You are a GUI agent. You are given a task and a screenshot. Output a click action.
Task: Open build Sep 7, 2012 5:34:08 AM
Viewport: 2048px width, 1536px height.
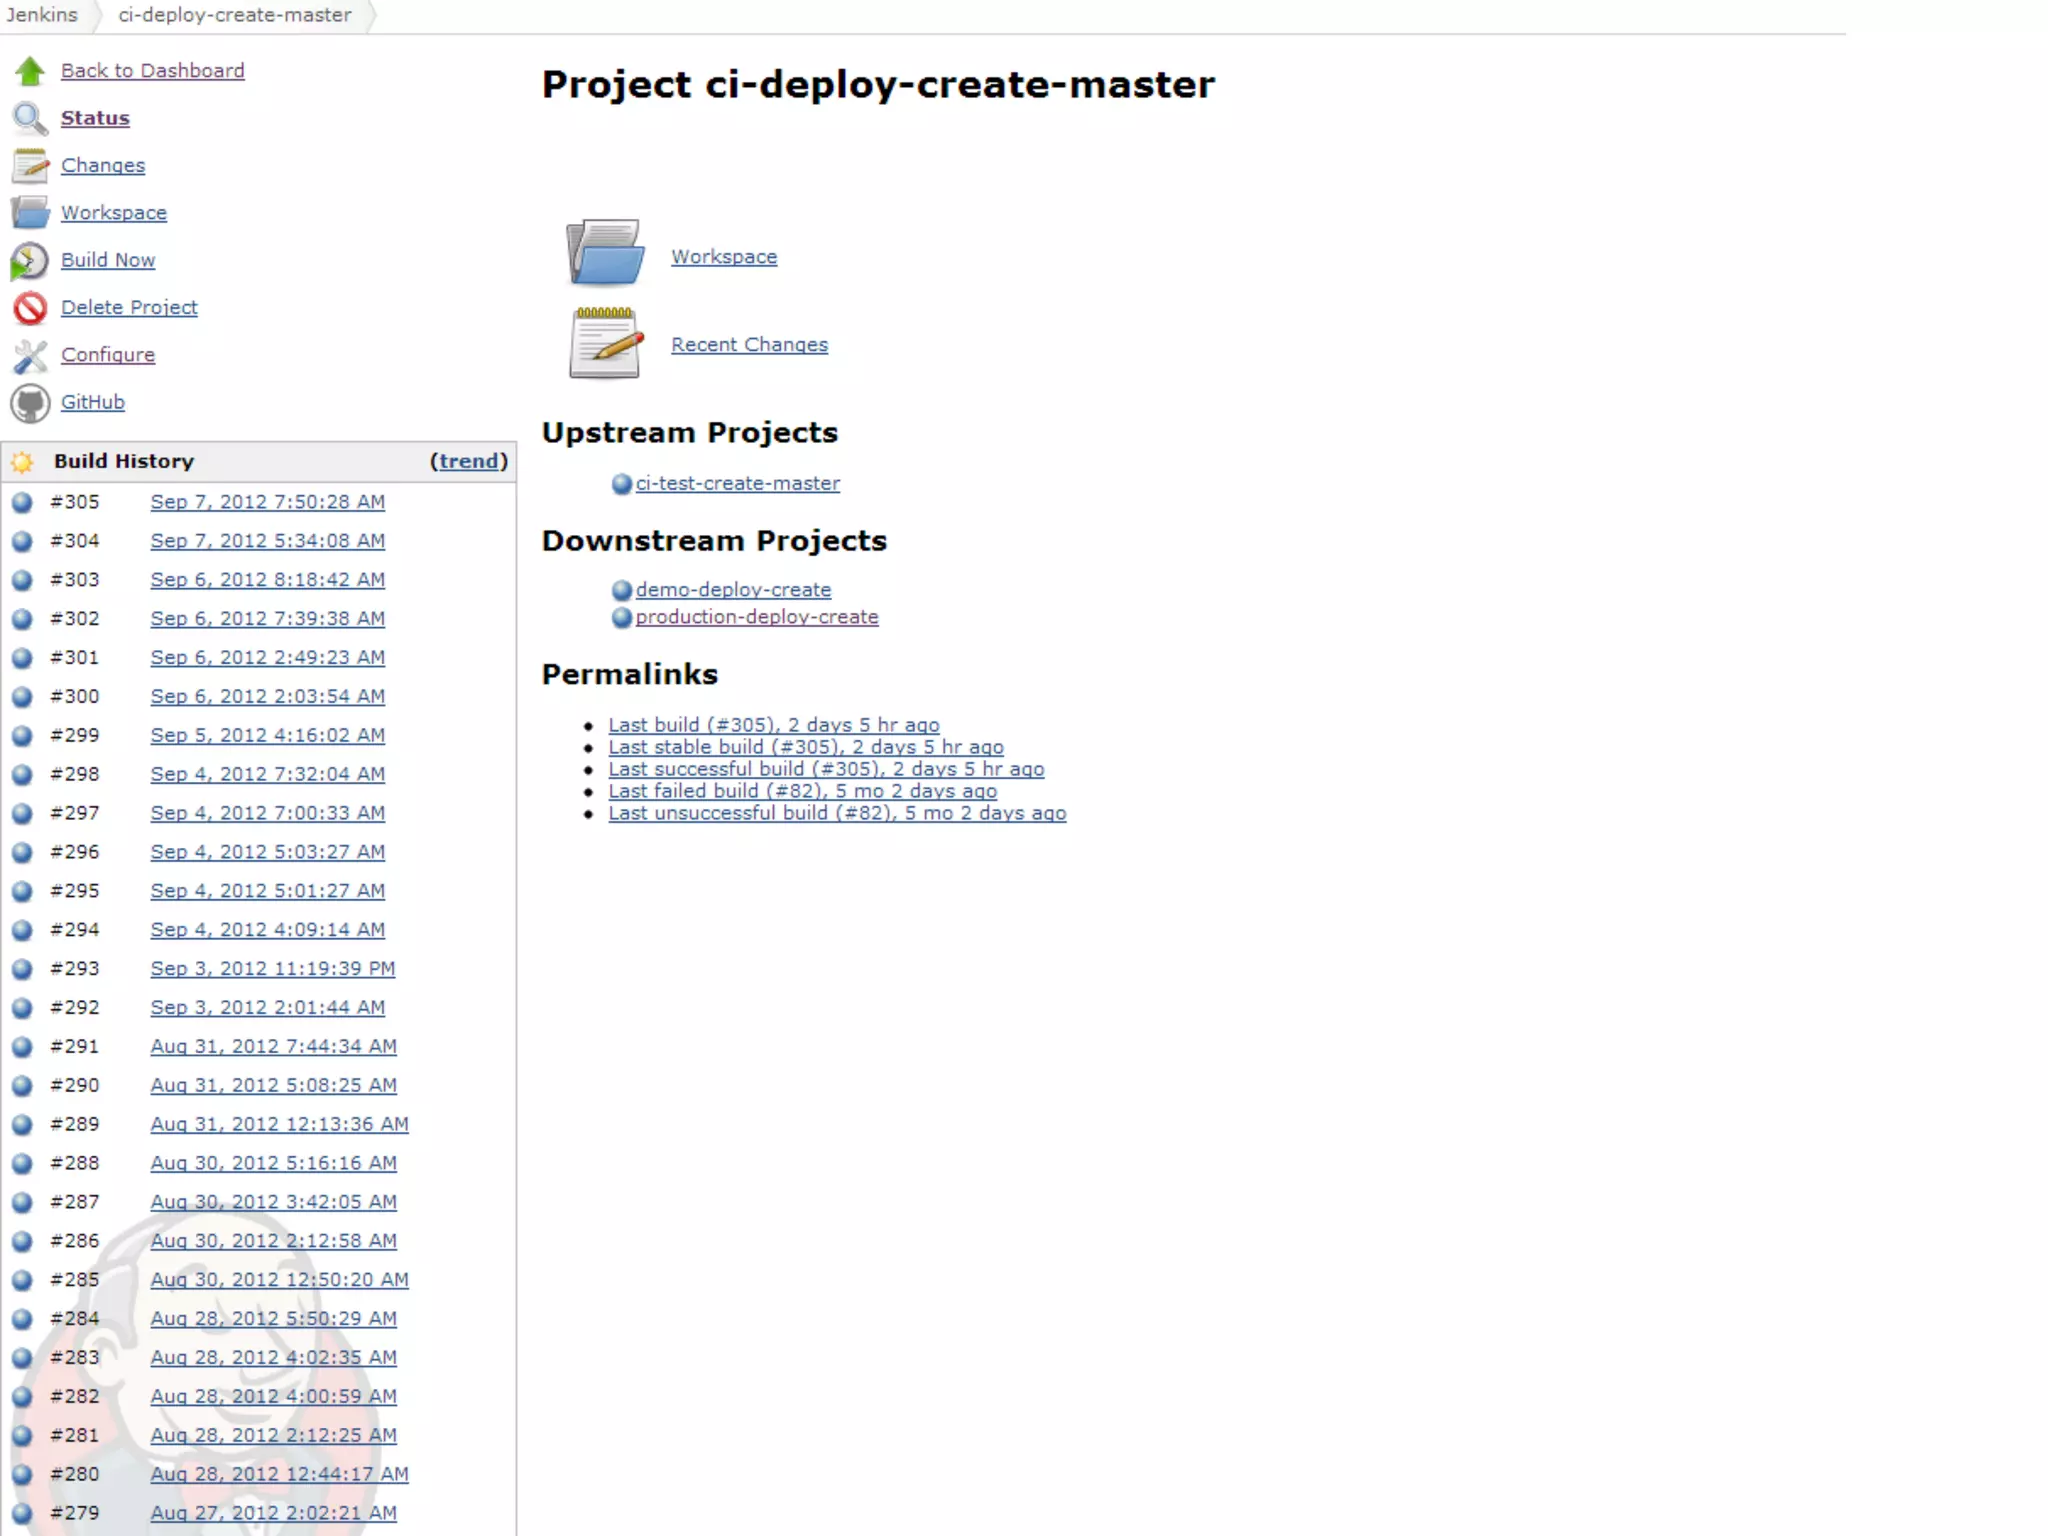(267, 541)
